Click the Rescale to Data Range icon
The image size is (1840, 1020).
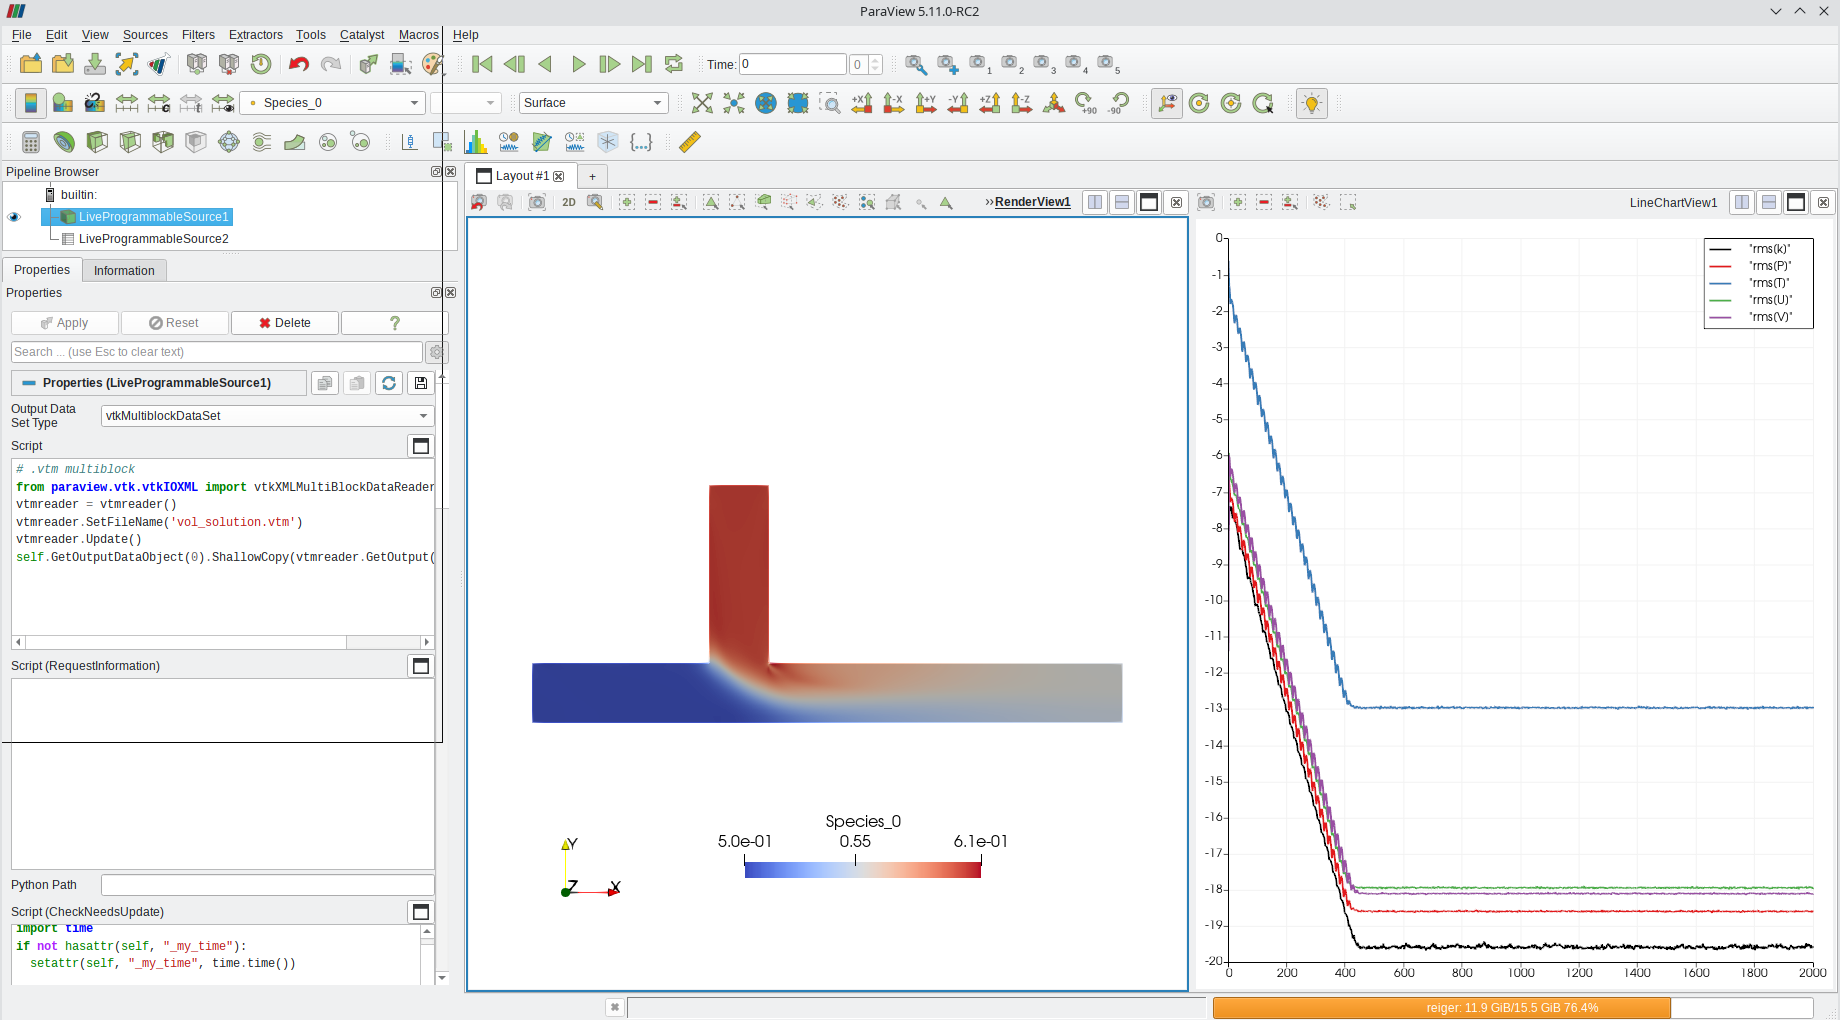coord(127,103)
